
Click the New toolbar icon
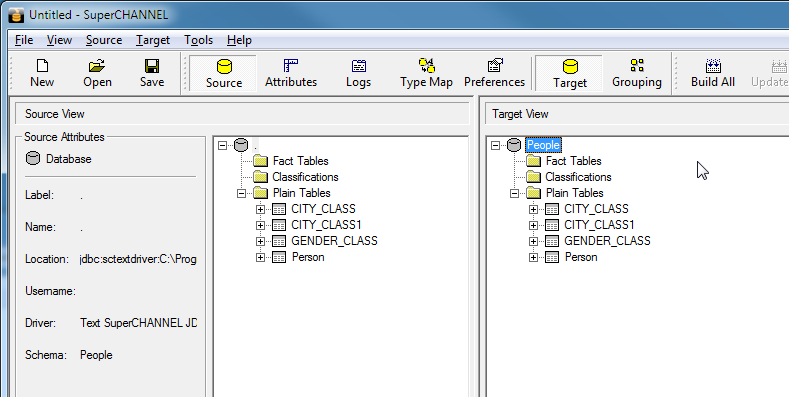[x=42, y=73]
